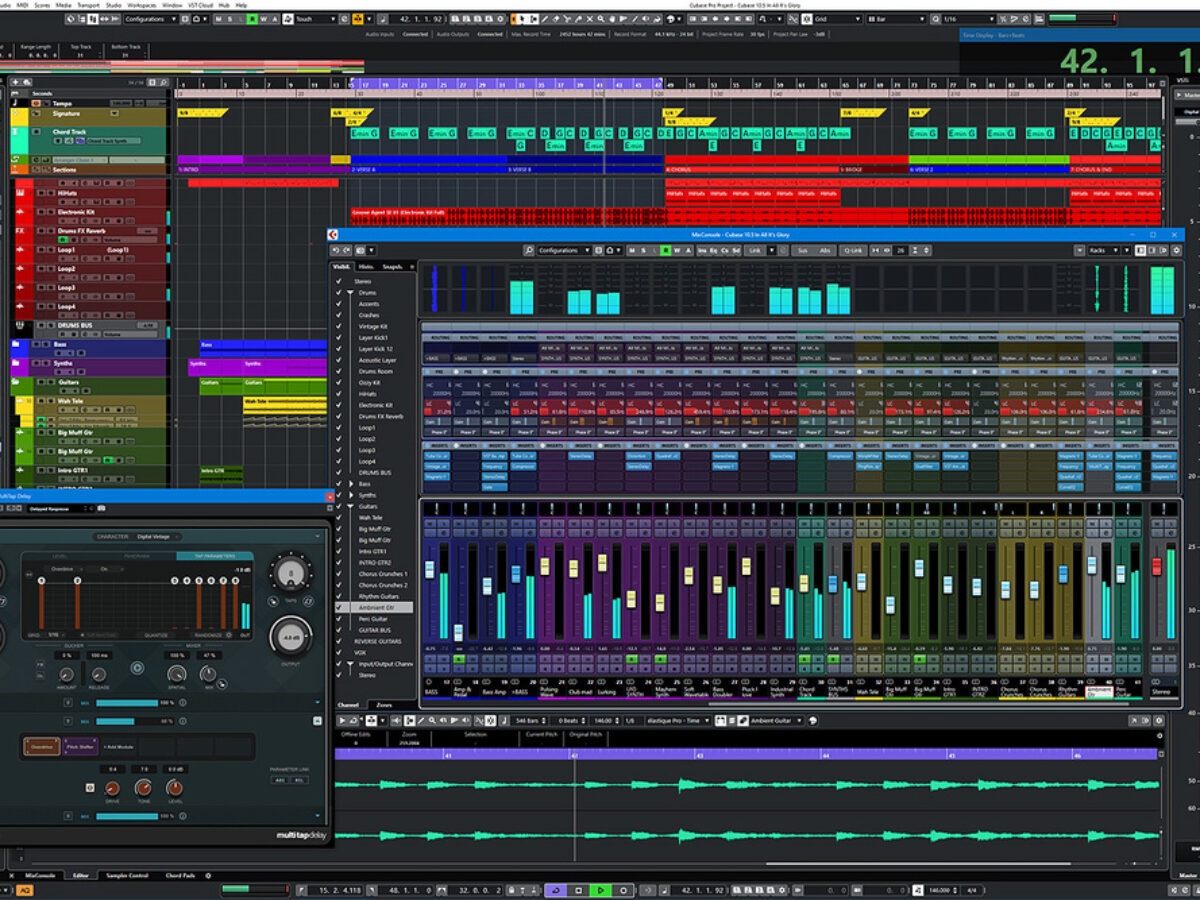The height and width of the screenshot is (900, 1200).
Task: Click the track search magnifier icon above the track list
Action: [x=163, y=83]
